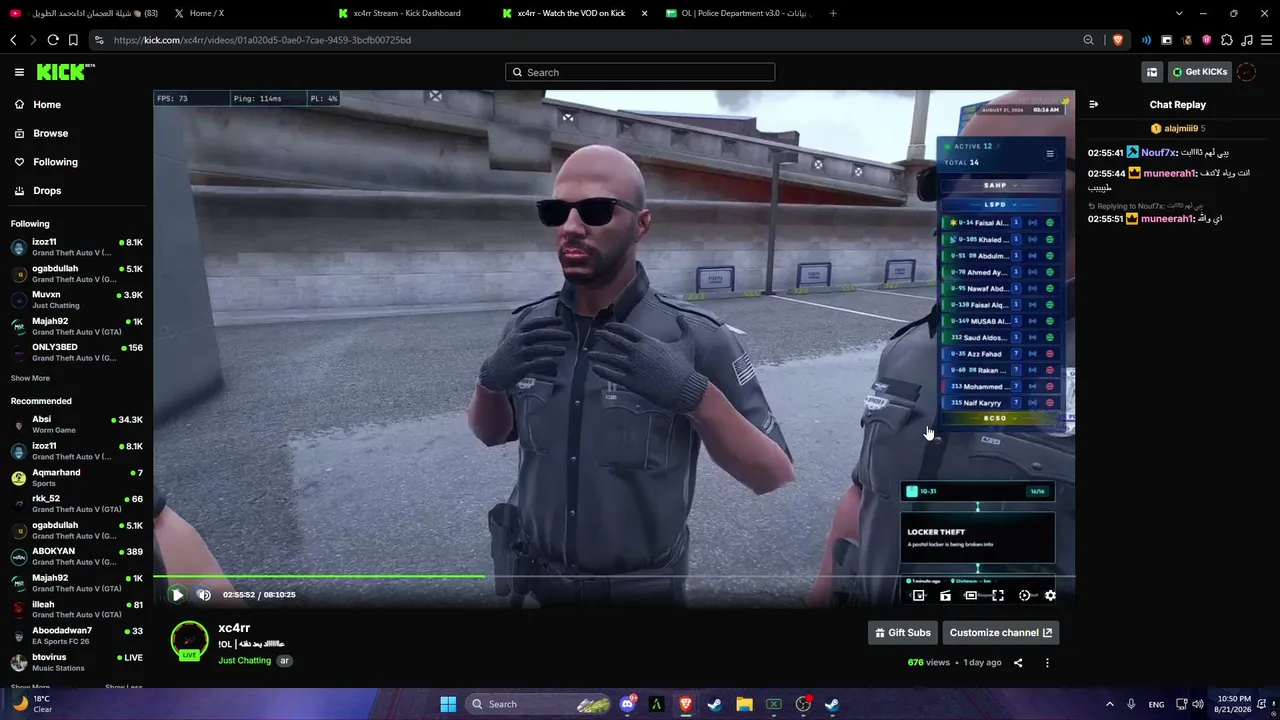Open video player settings gear
The height and width of the screenshot is (720, 1280).
click(x=1050, y=595)
